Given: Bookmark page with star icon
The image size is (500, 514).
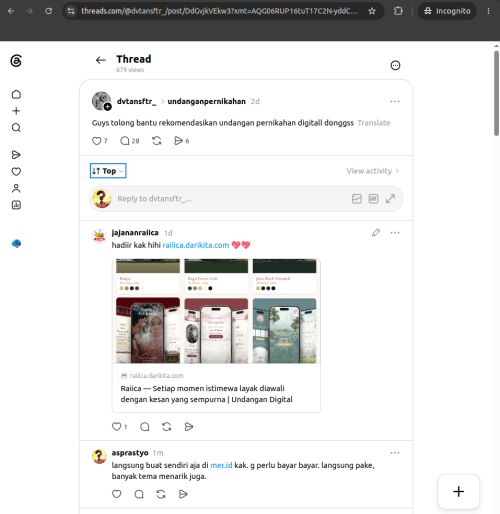Looking at the screenshot, I should (372, 11).
